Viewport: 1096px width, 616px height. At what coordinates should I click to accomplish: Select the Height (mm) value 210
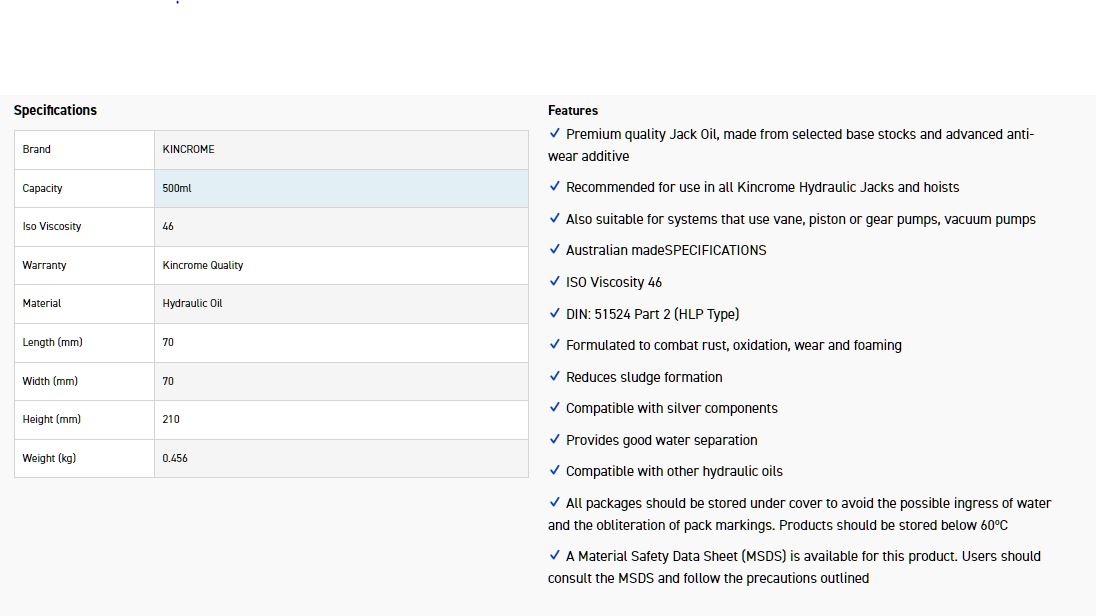point(171,419)
